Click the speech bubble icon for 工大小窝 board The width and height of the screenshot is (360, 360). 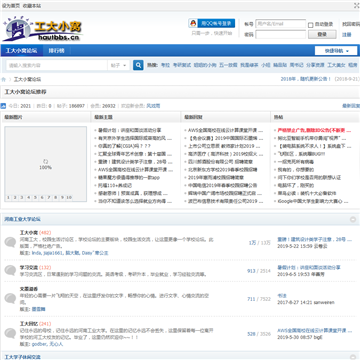(x=10, y=242)
